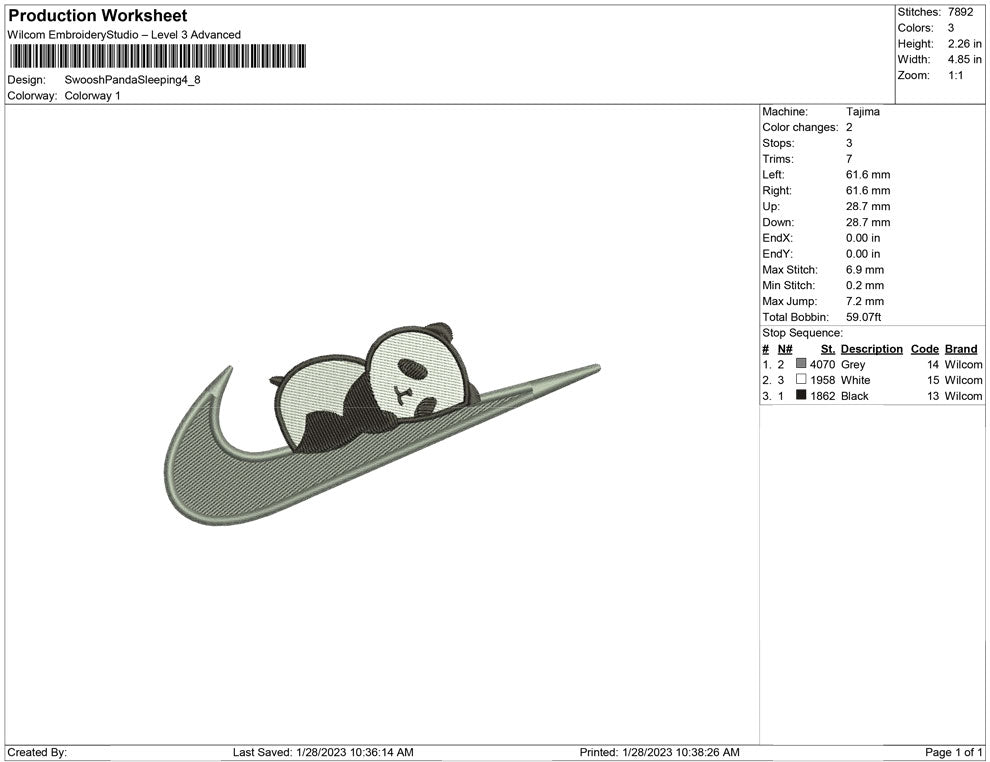990x762 pixels.
Task: Click the 'Color changes:' label
Action: coord(800,127)
